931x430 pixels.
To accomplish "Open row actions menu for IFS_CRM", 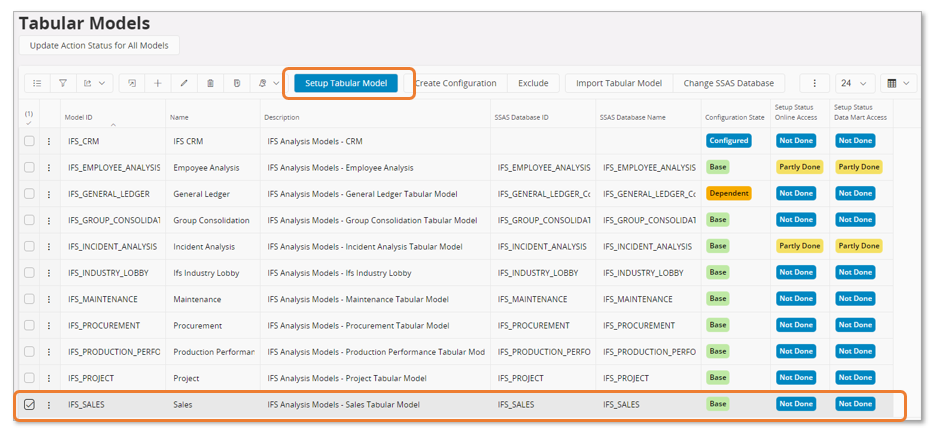I will [48, 141].
